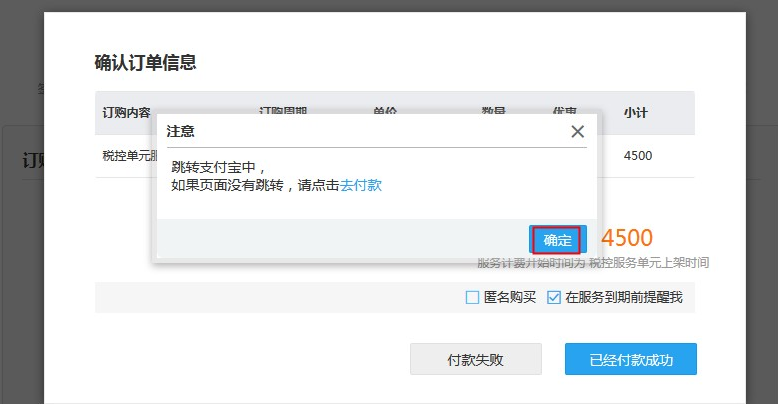Click the orange 4500 total amount

point(627,238)
